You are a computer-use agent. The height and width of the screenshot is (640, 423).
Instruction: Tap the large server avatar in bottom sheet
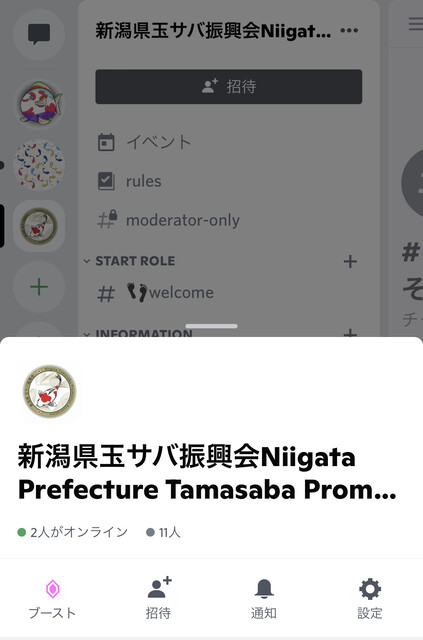[x=49, y=391]
